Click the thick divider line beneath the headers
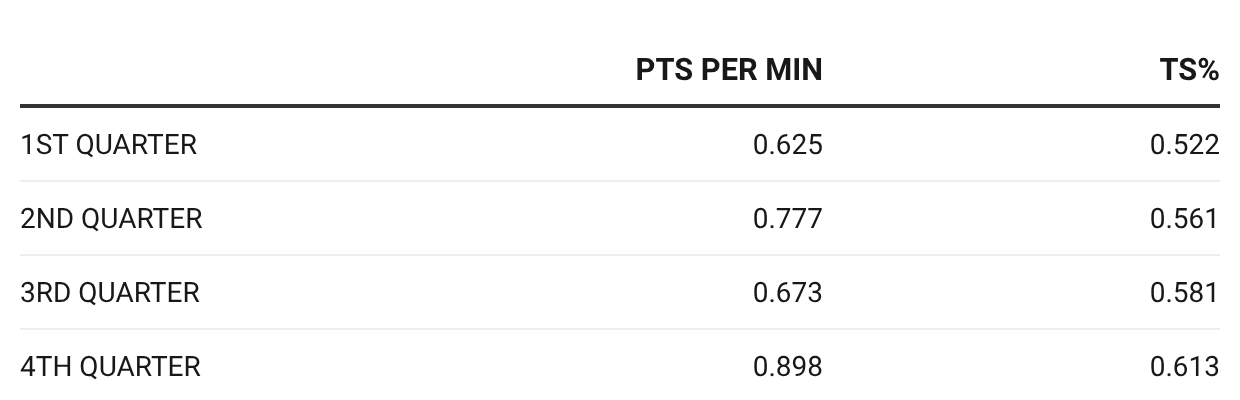Viewport: 1240px width, 400px height. (x=620, y=106)
